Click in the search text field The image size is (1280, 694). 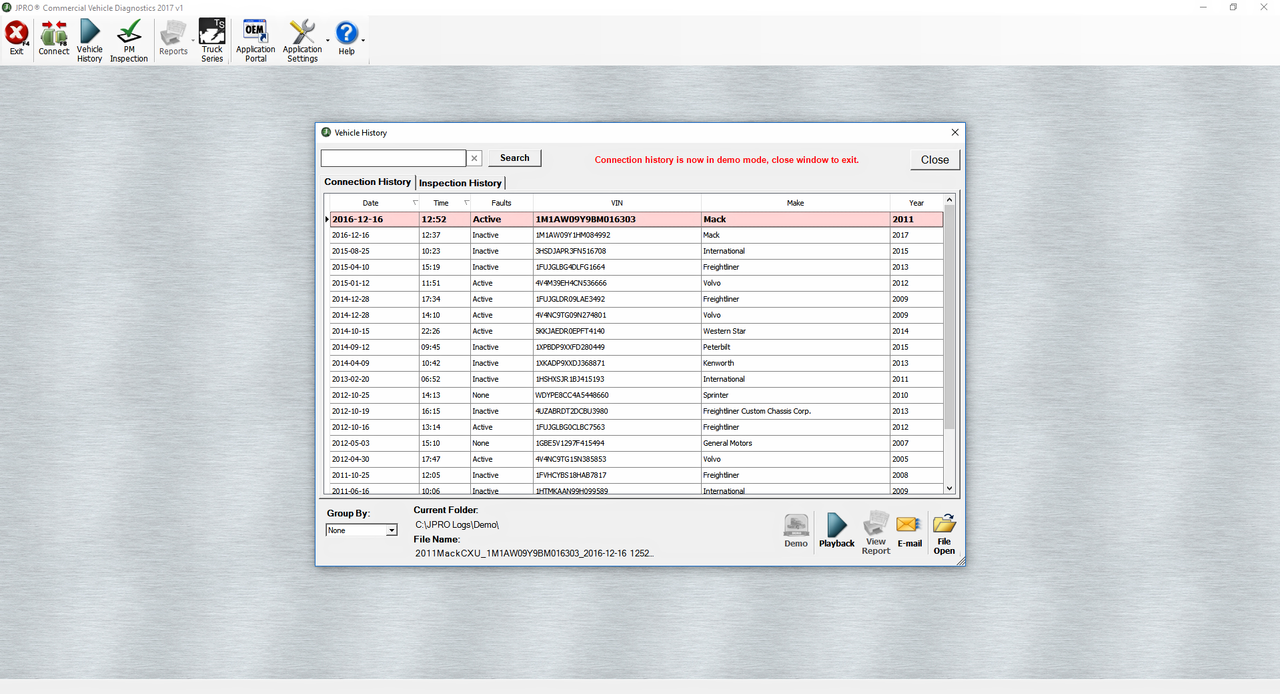point(393,158)
